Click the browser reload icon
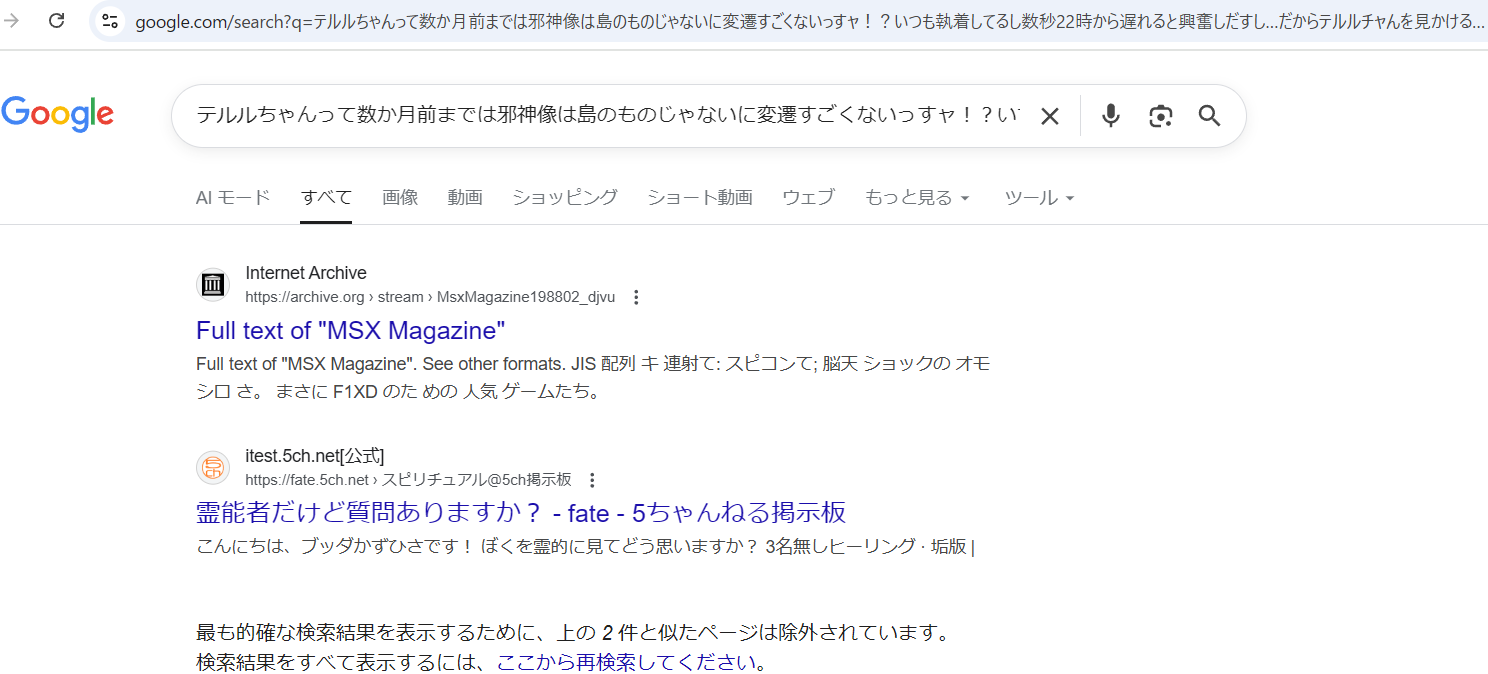 (57, 21)
